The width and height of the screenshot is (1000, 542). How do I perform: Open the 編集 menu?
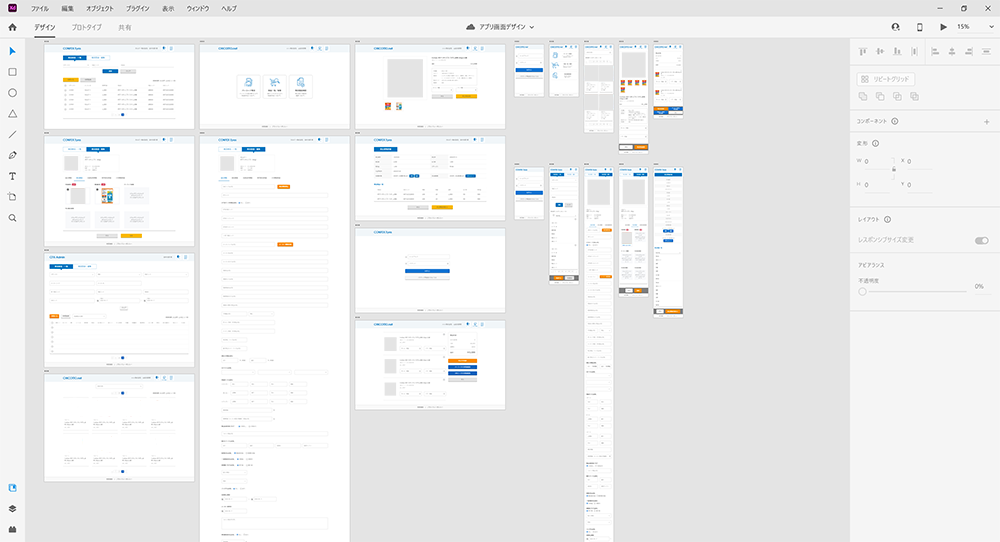click(x=68, y=8)
